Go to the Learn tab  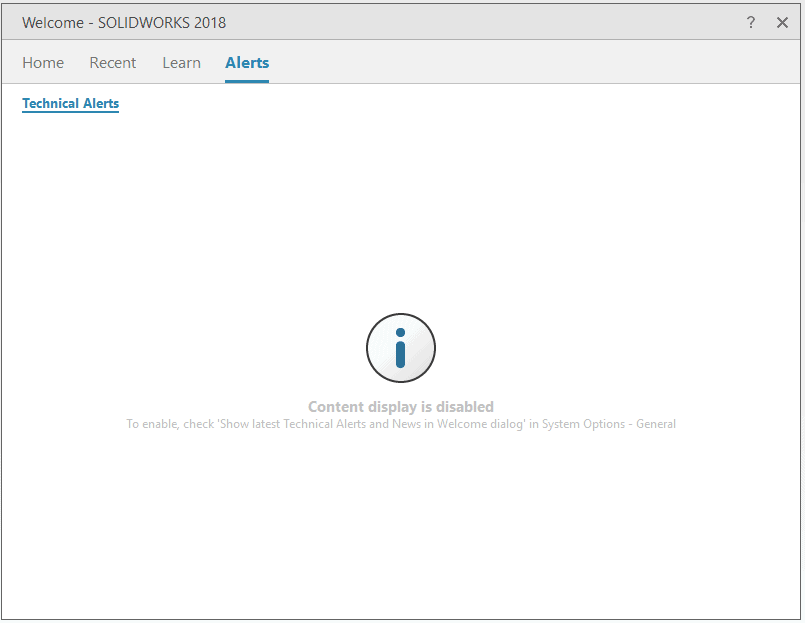(x=181, y=63)
